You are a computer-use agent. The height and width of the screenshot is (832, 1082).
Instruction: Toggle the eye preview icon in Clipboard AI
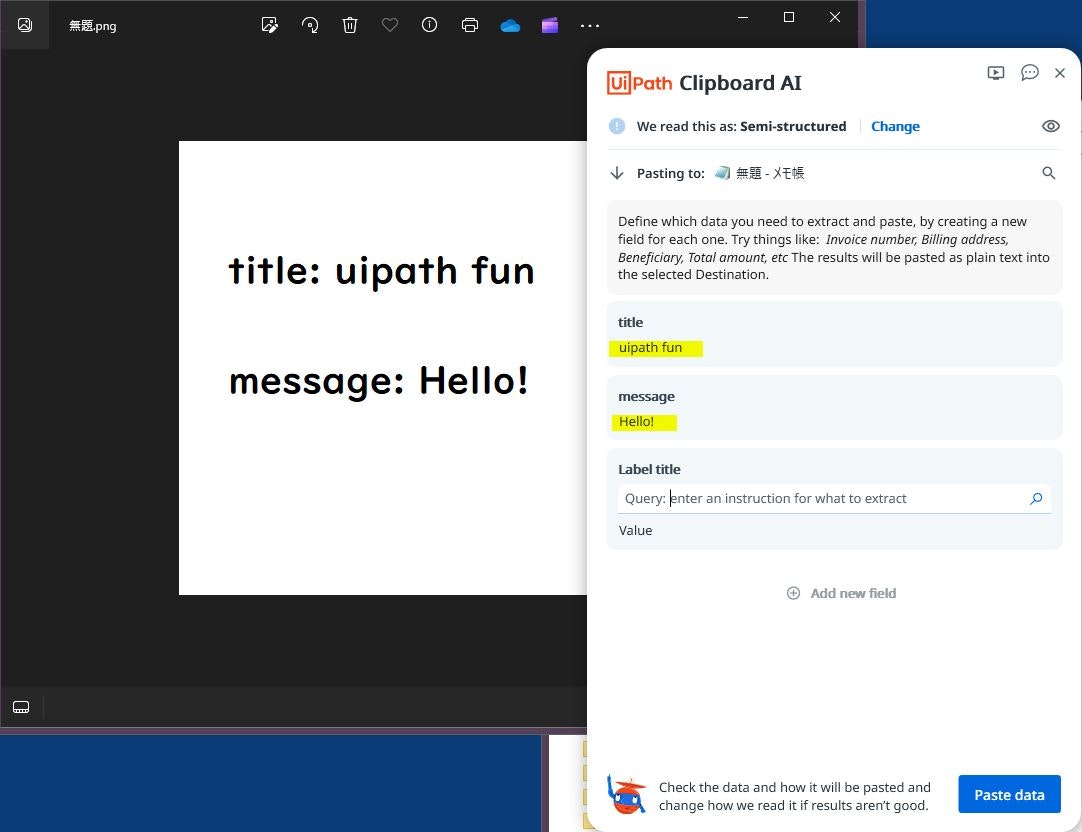(x=1050, y=126)
